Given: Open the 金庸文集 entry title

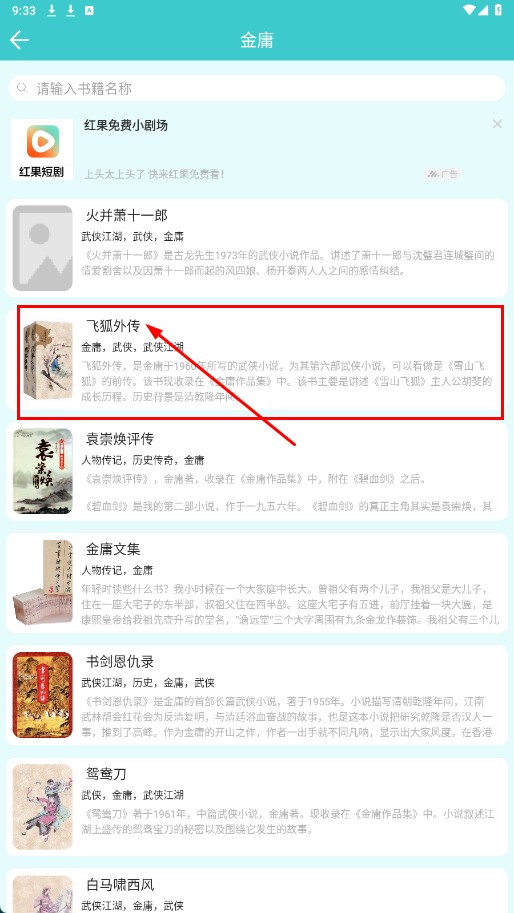Looking at the screenshot, I should tap(113, 549).
